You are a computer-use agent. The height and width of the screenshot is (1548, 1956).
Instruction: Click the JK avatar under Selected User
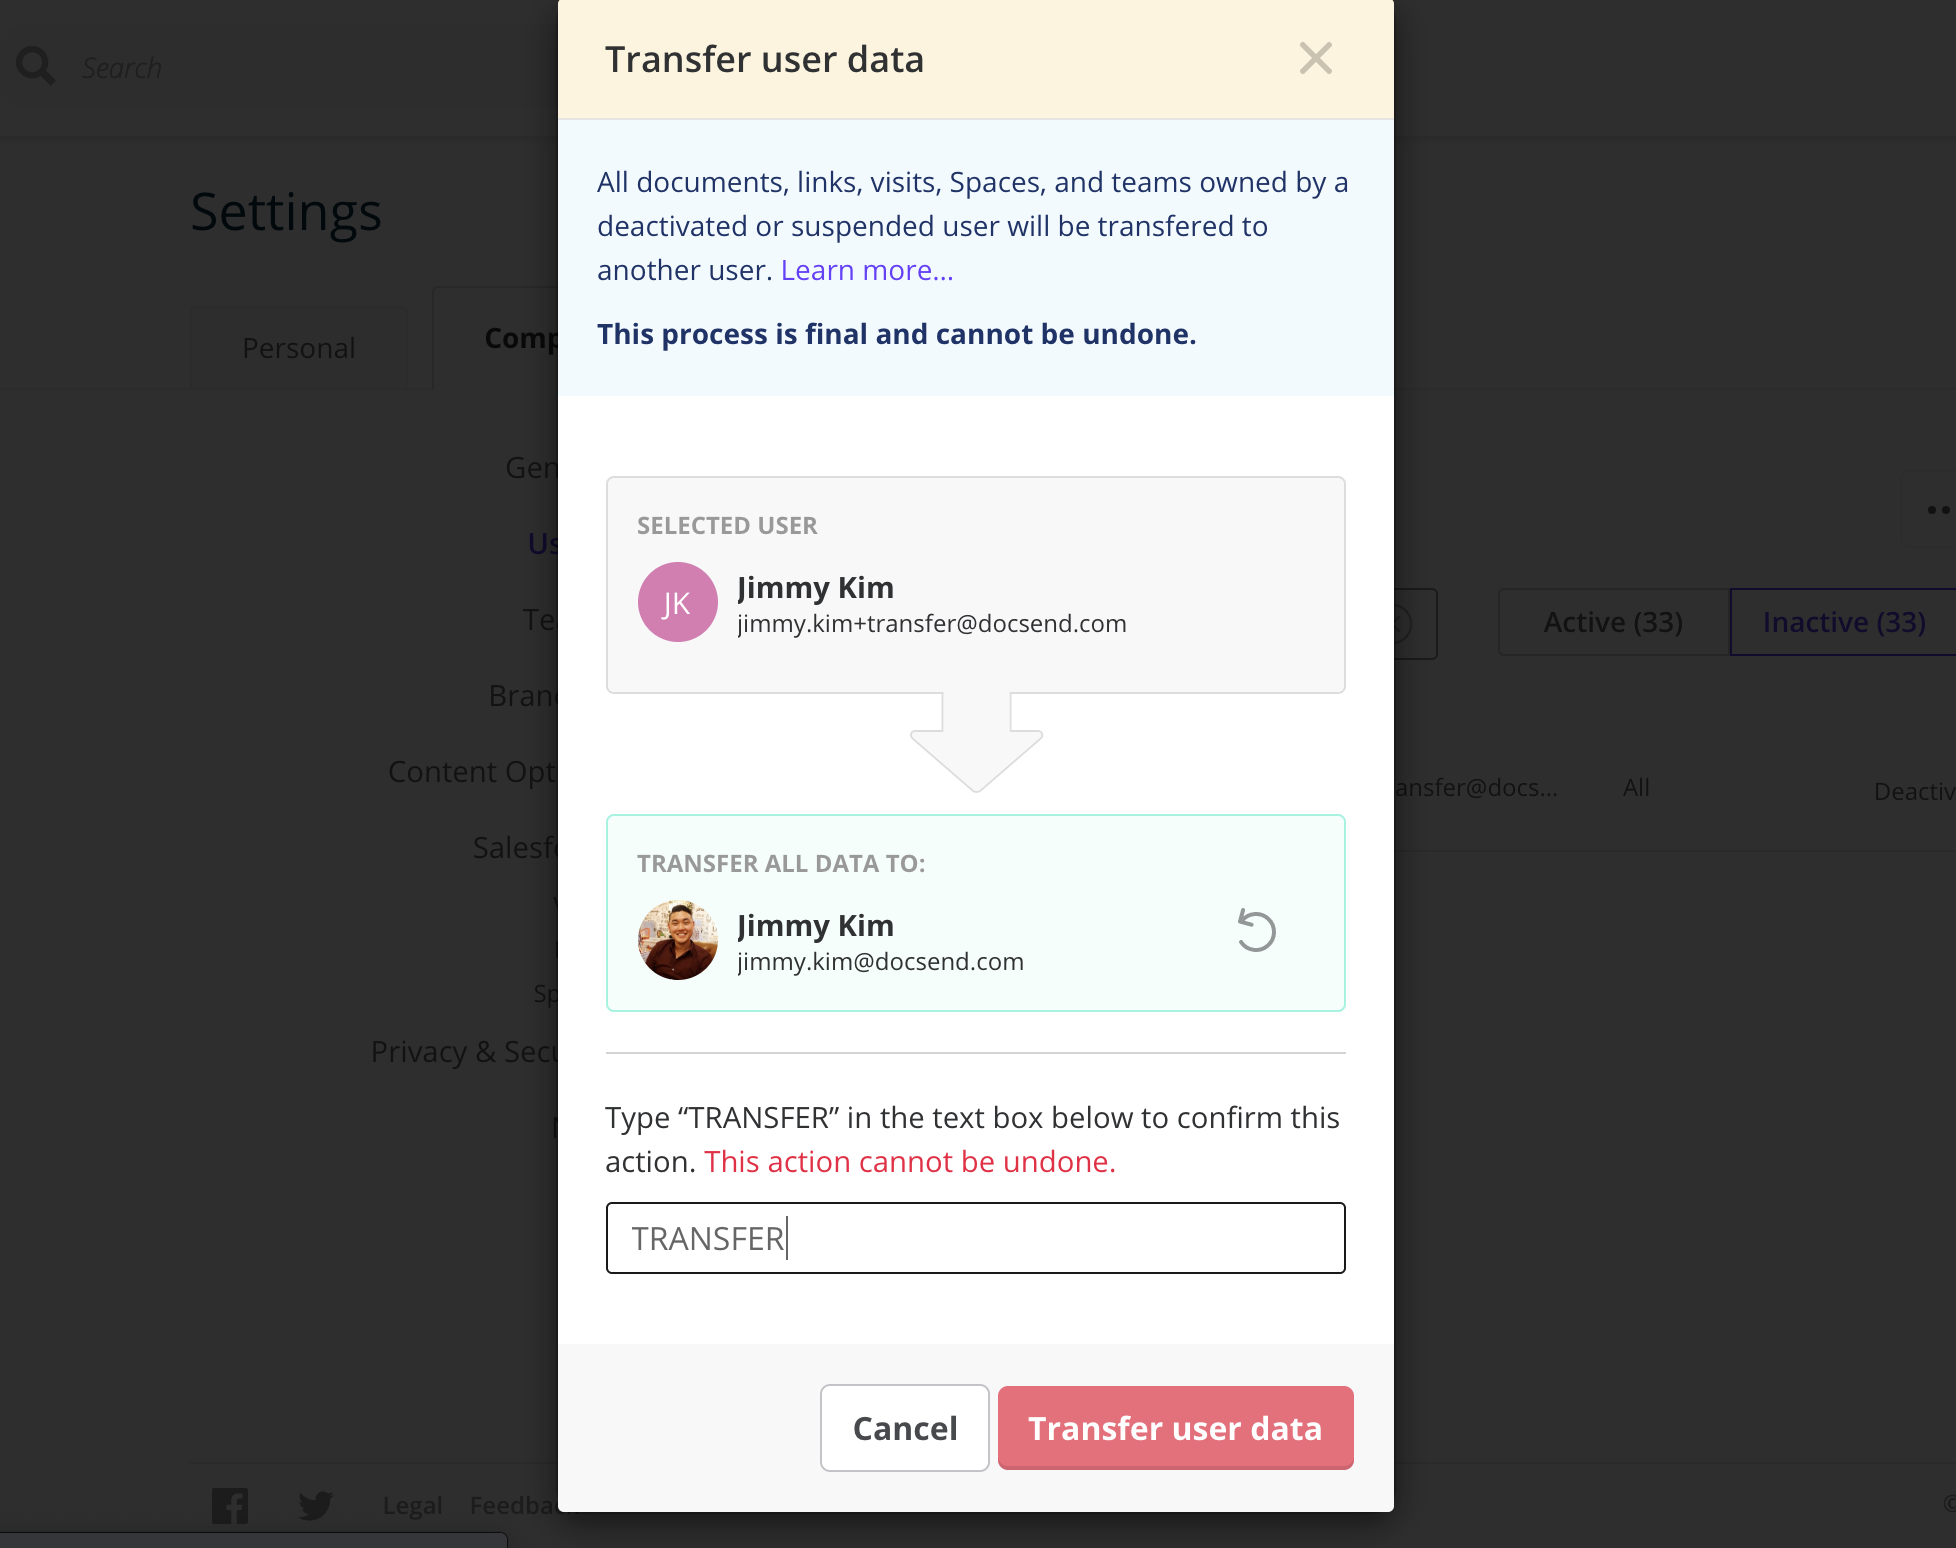click(677, 601)
